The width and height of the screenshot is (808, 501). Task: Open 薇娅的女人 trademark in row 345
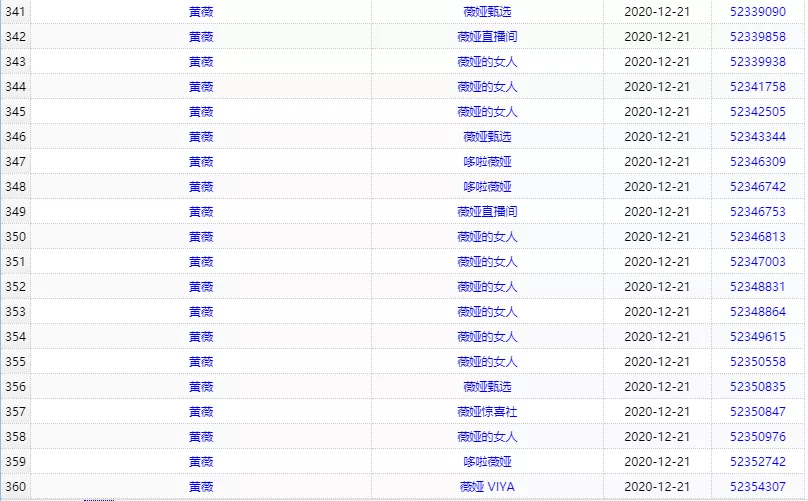[487, 112]
